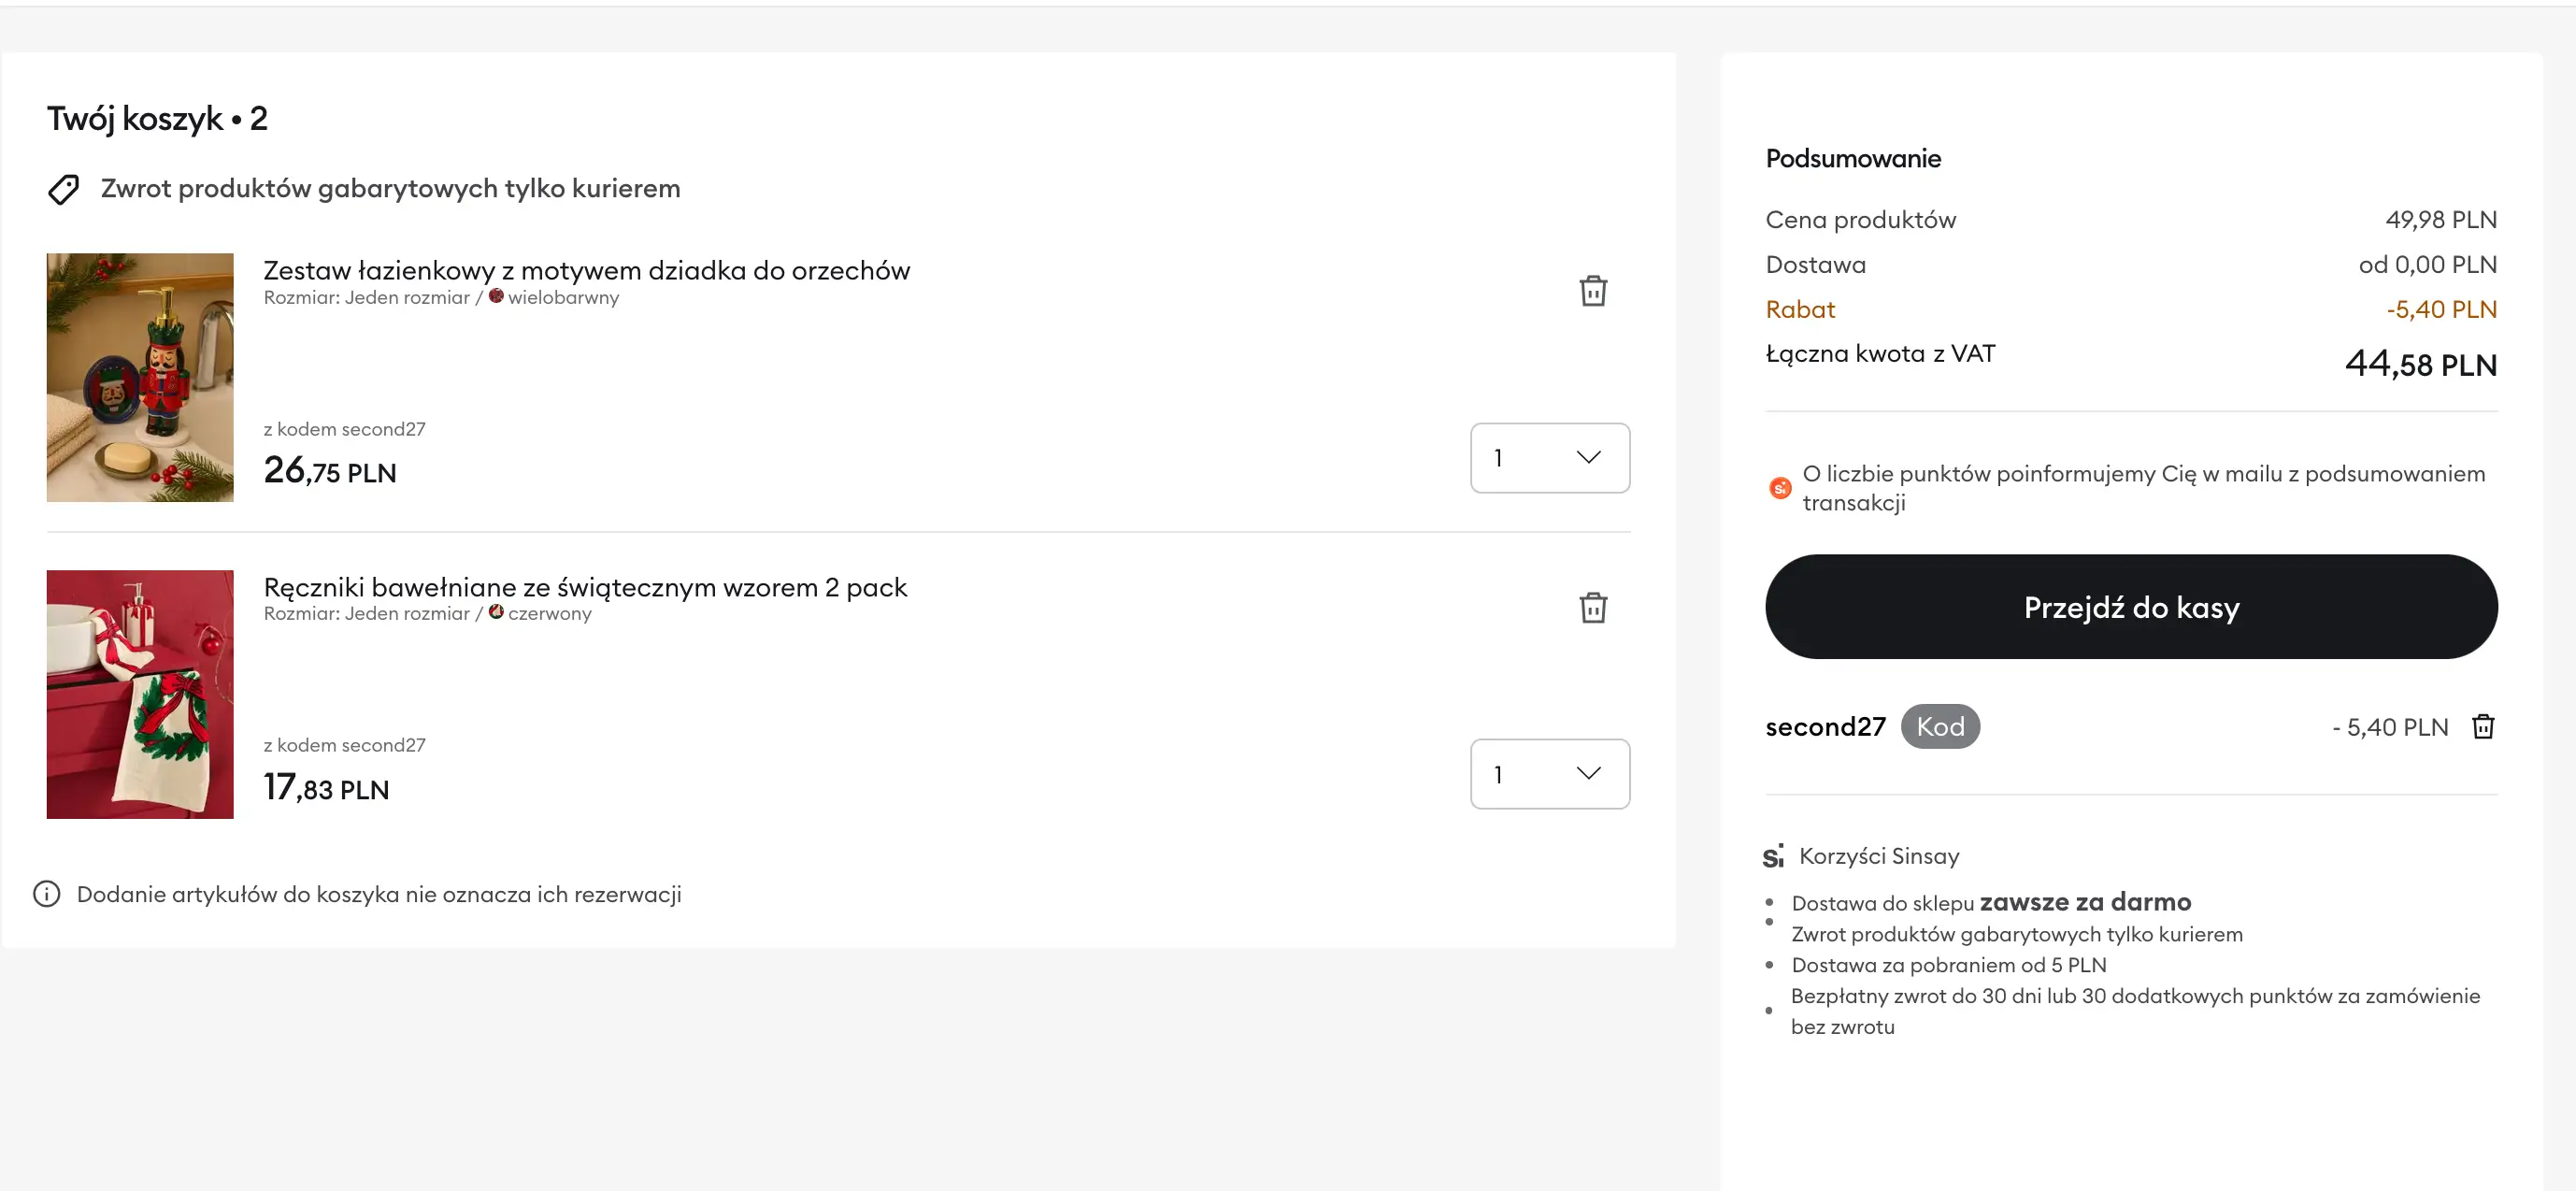This screenshot has width=2576, height=1191.
Task: Click the orange Sinsay points icon
Action: pyautogui.click(x=1779, y=488)
